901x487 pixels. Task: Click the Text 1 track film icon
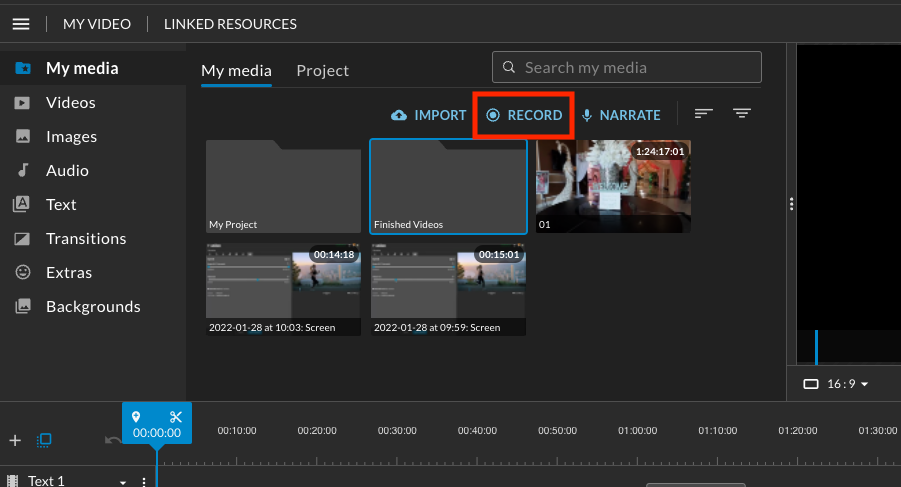12,481
